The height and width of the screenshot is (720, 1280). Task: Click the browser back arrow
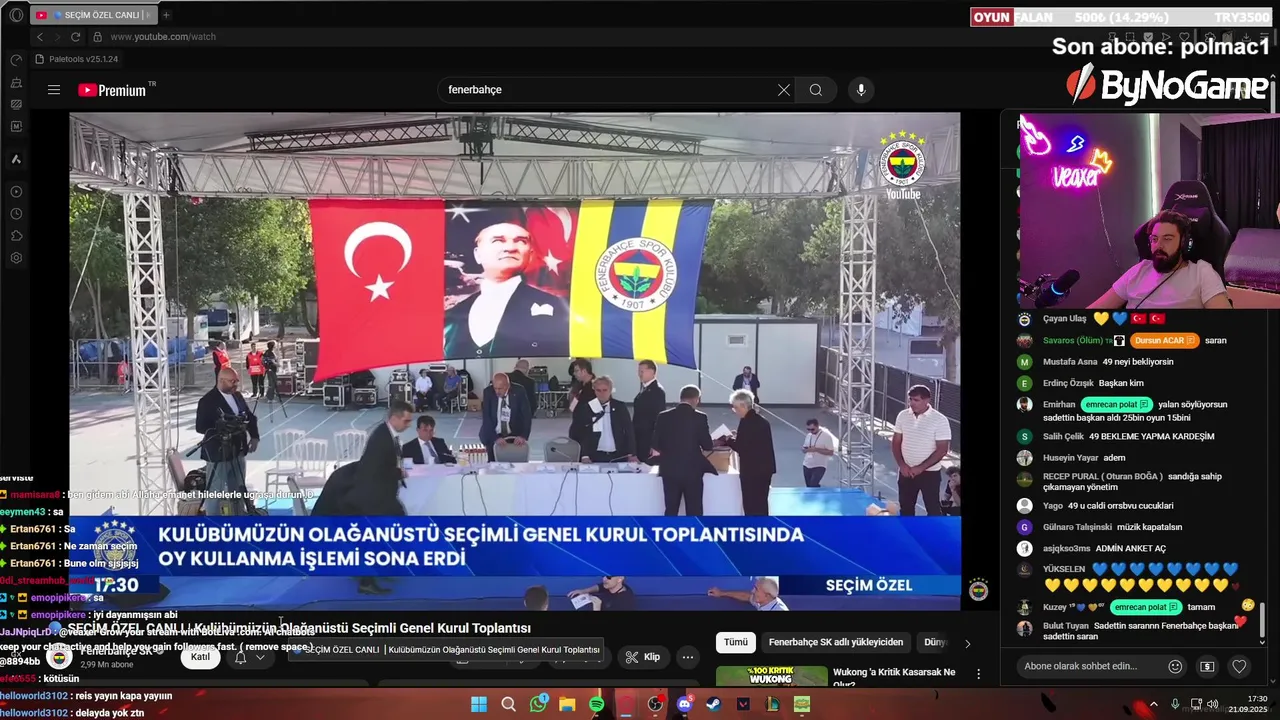[40, 37]
